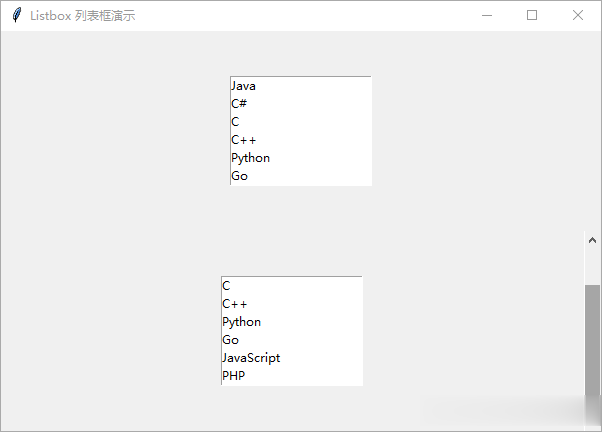Pick C++ in the upper listbox

tap(301, 140)
